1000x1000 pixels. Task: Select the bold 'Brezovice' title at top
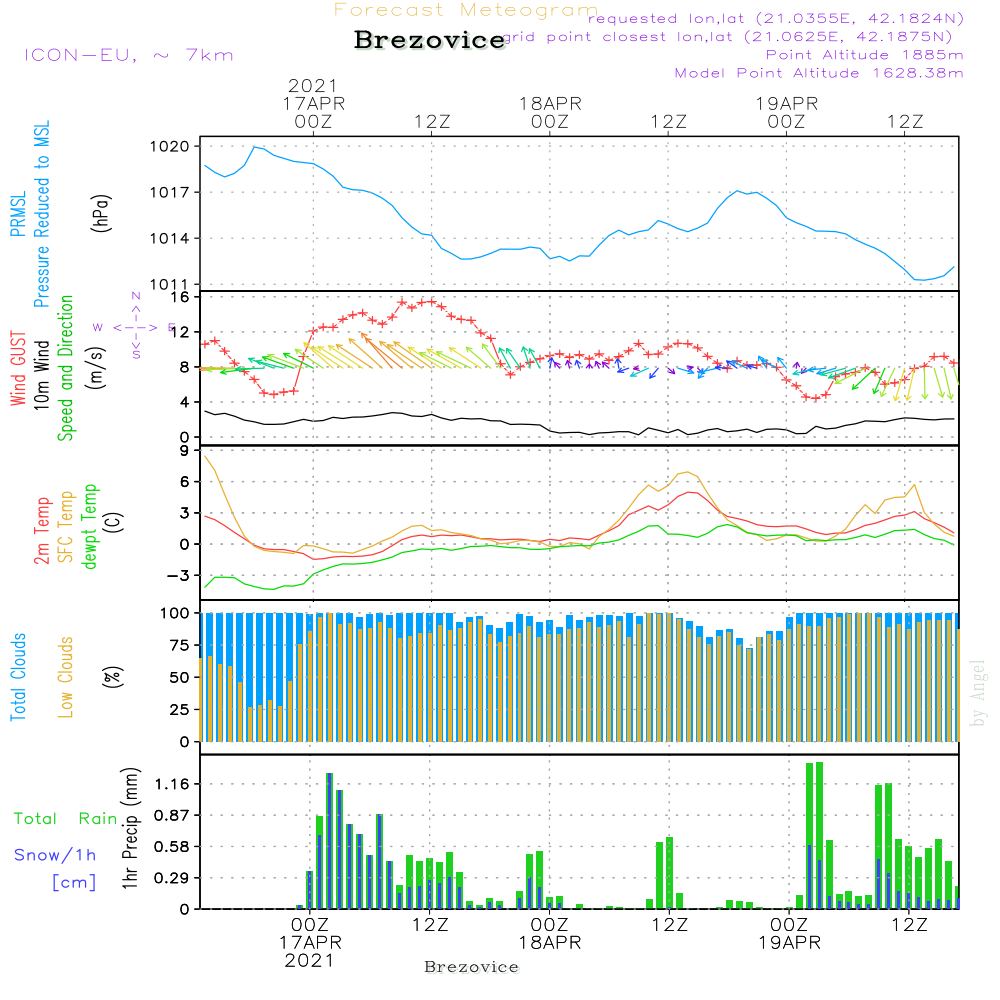(430, 40)
